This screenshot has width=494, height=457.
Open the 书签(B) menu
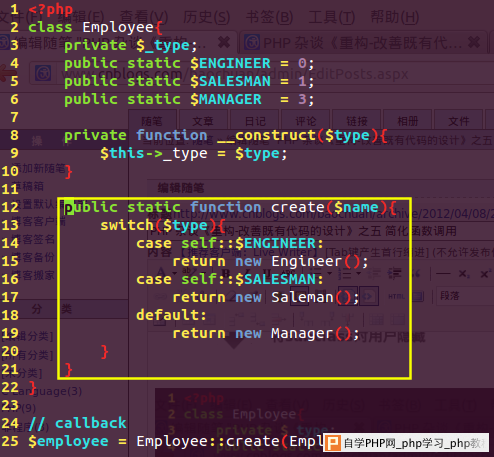269,17
